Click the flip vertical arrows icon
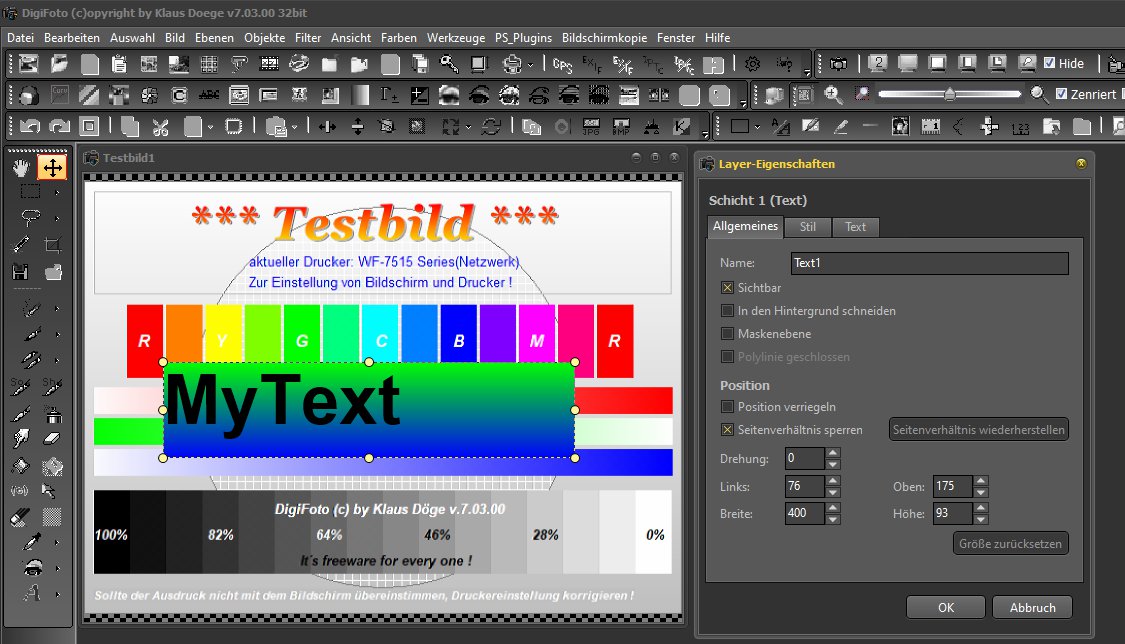 point(357,127)
